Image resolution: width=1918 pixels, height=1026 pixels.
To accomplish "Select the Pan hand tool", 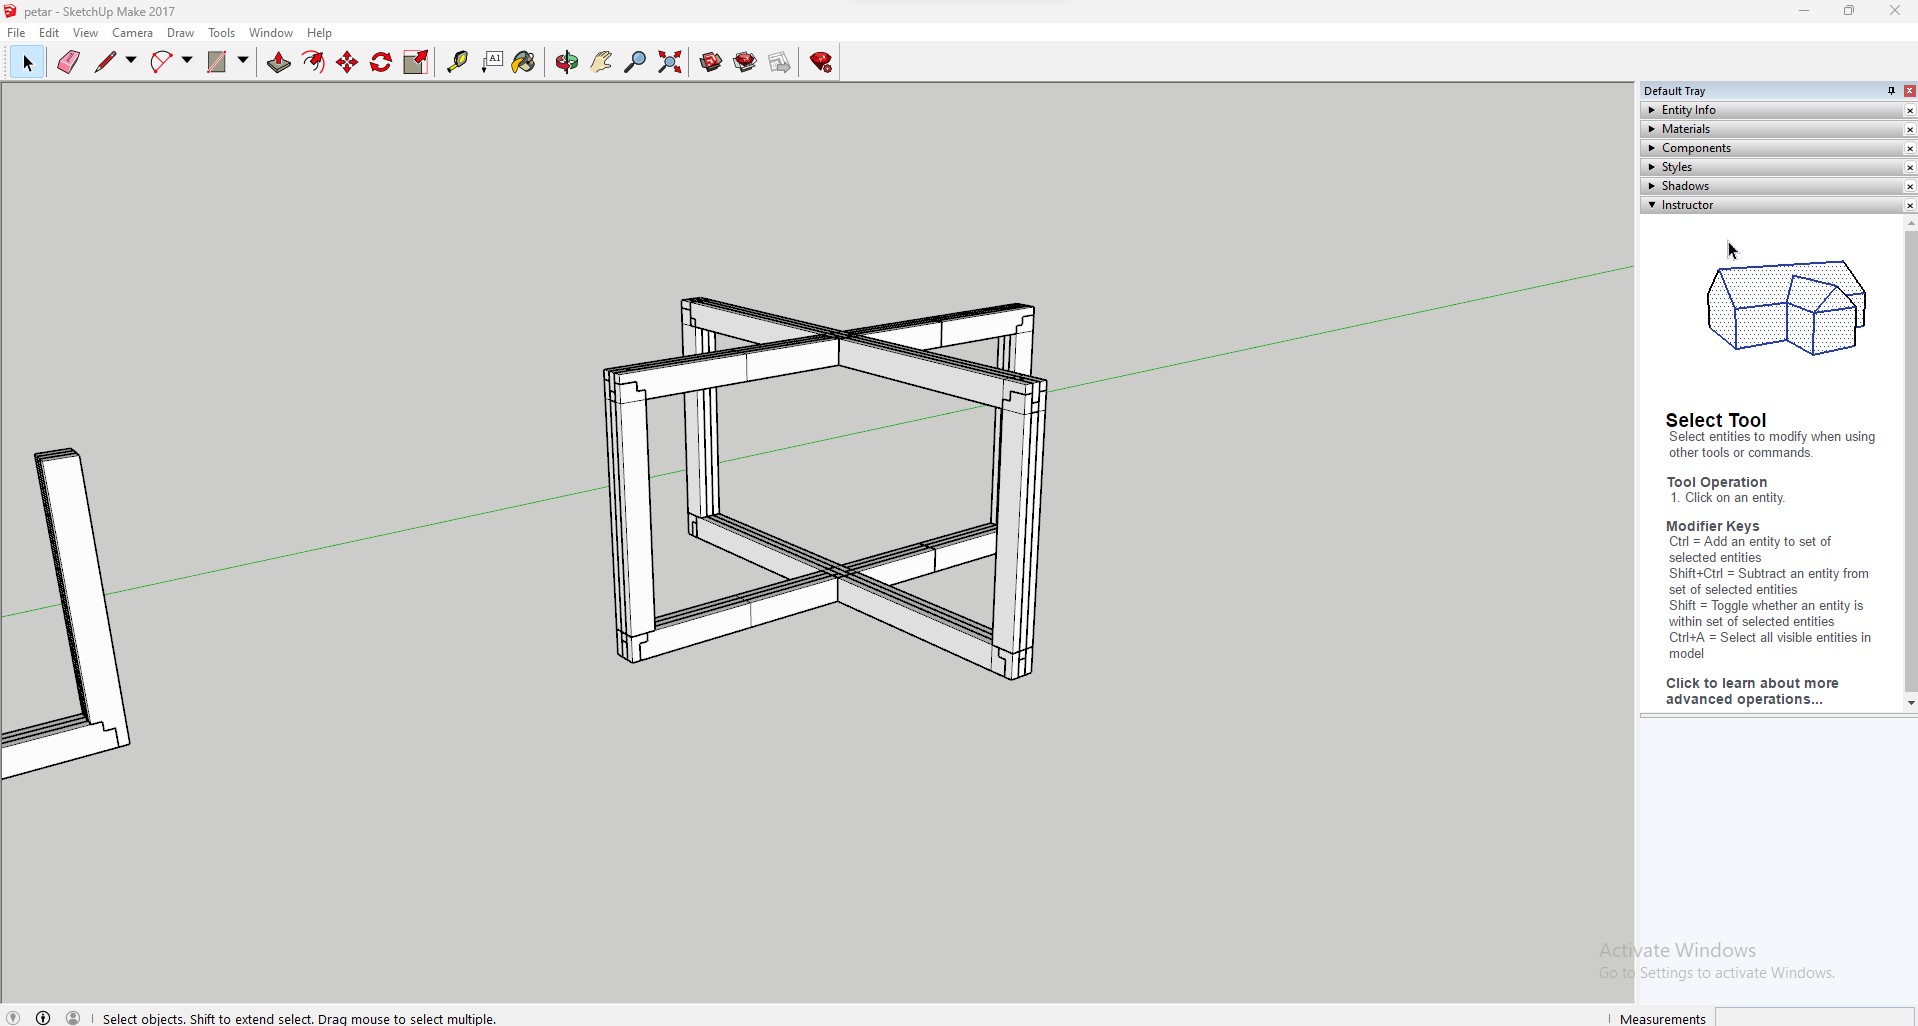I will pyautogui.click(x=602, y=63).
